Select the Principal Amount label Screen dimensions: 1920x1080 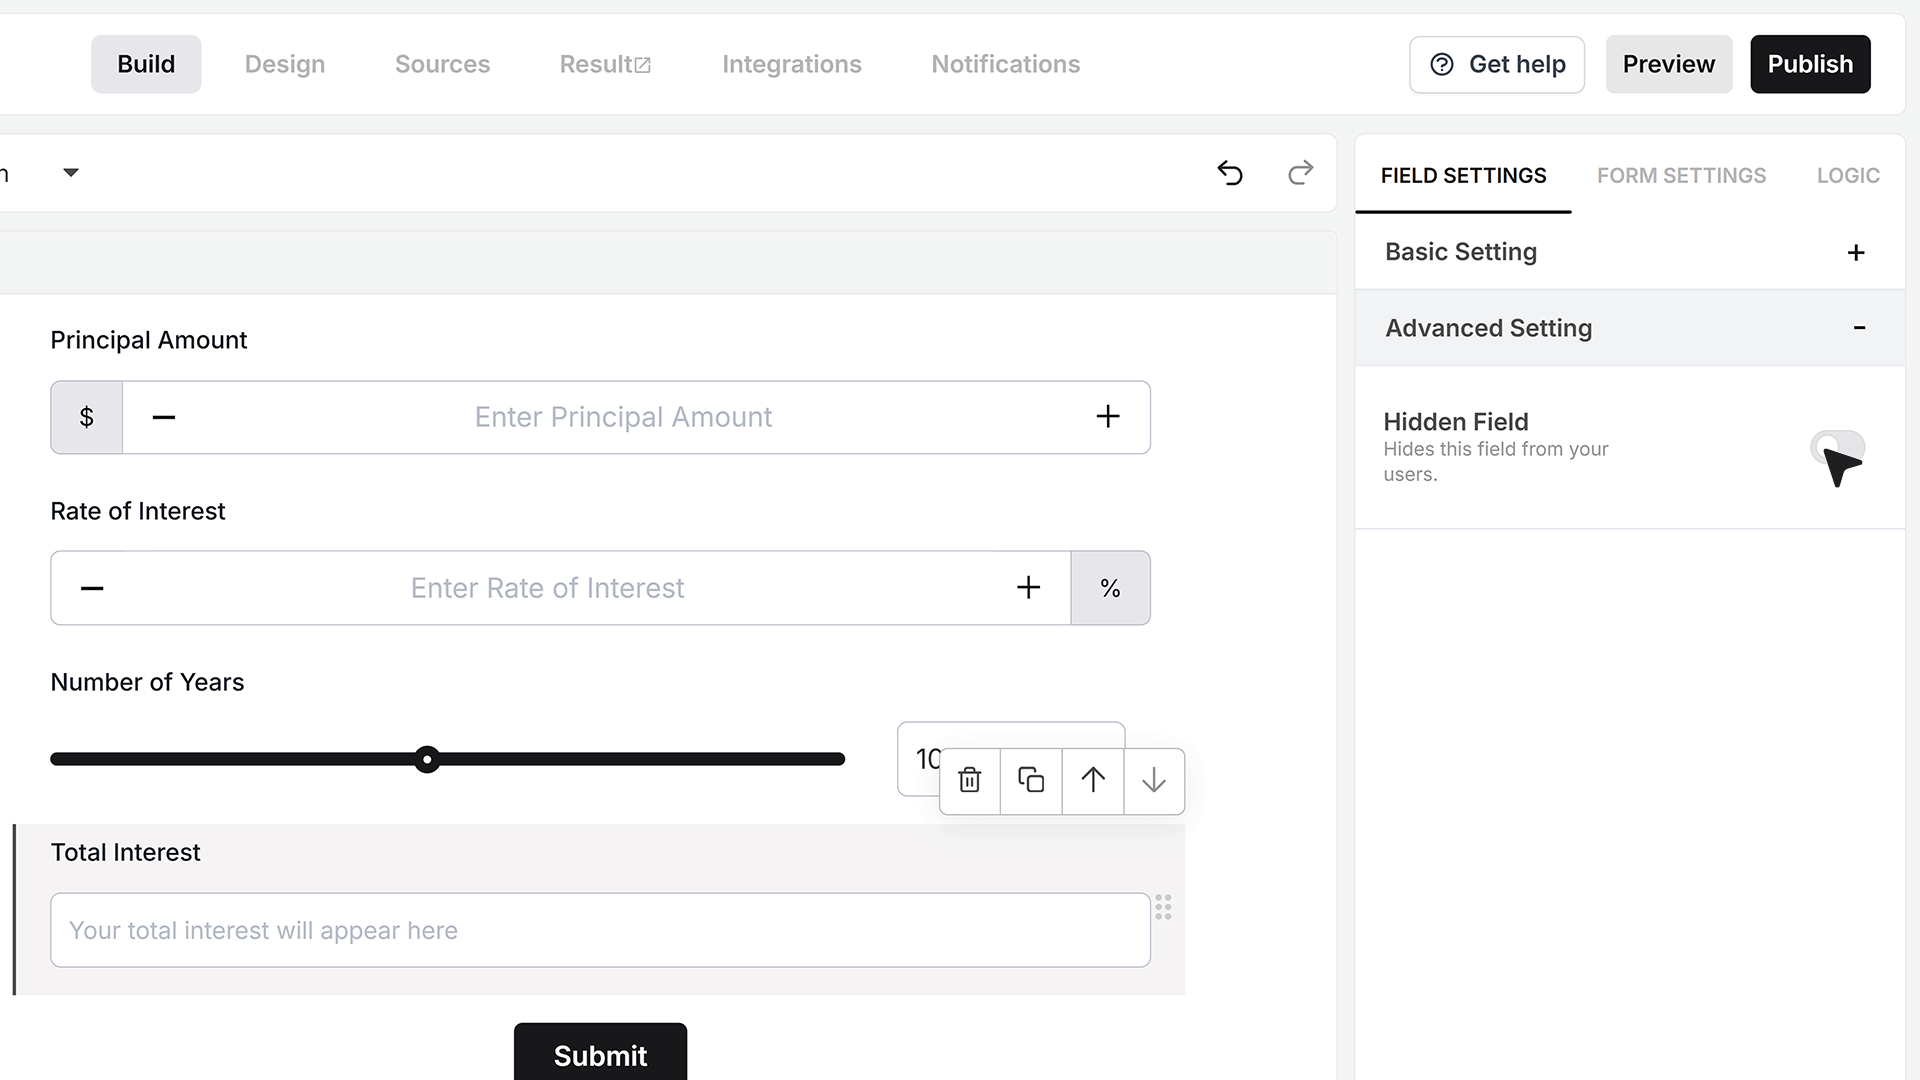[148, 340]
